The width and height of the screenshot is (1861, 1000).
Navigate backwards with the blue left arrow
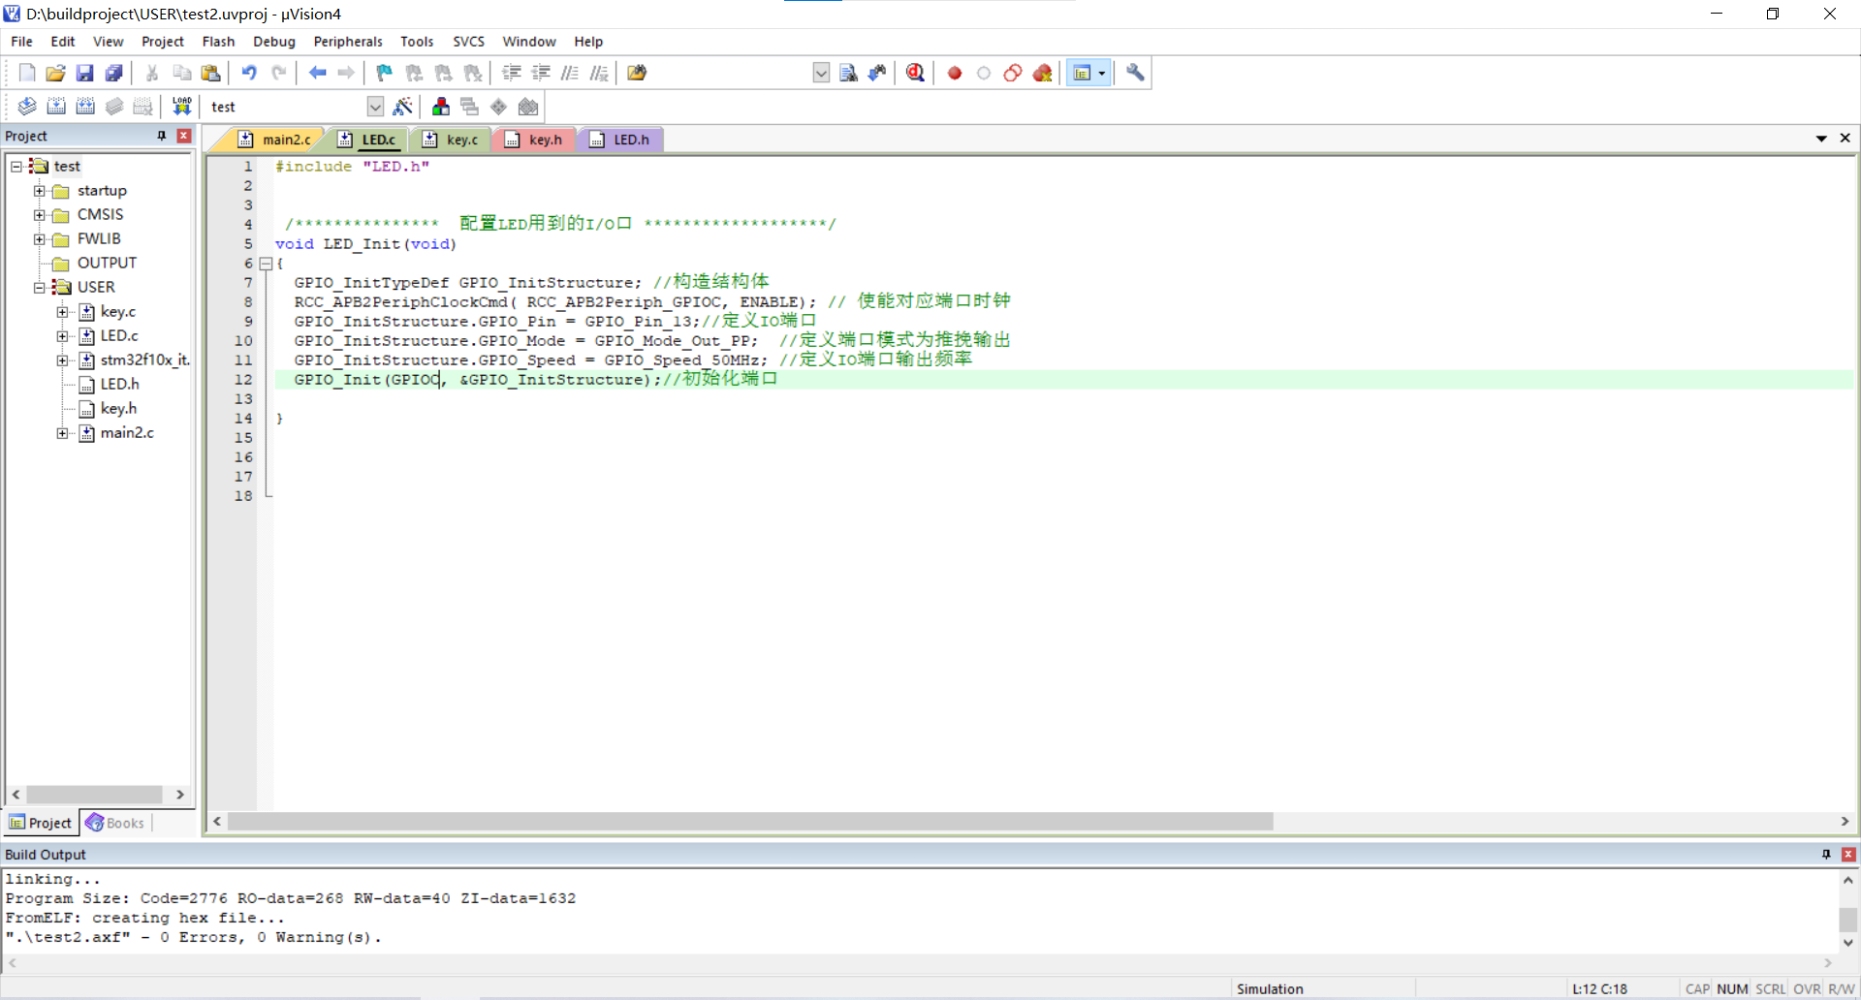pyautogui.click(x=317, y=73)
